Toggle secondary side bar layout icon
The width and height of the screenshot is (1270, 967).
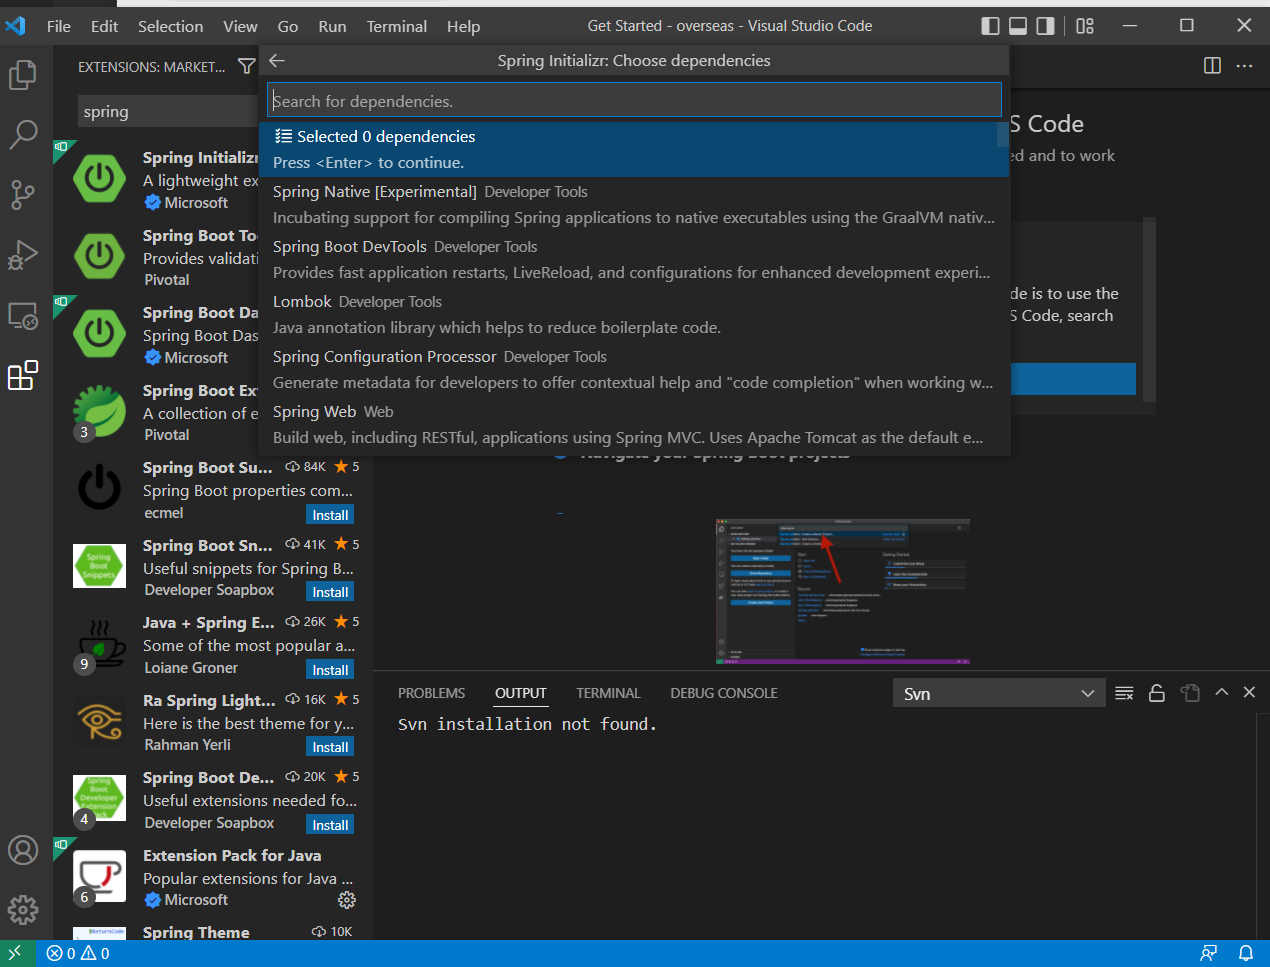click(1045, 26)
